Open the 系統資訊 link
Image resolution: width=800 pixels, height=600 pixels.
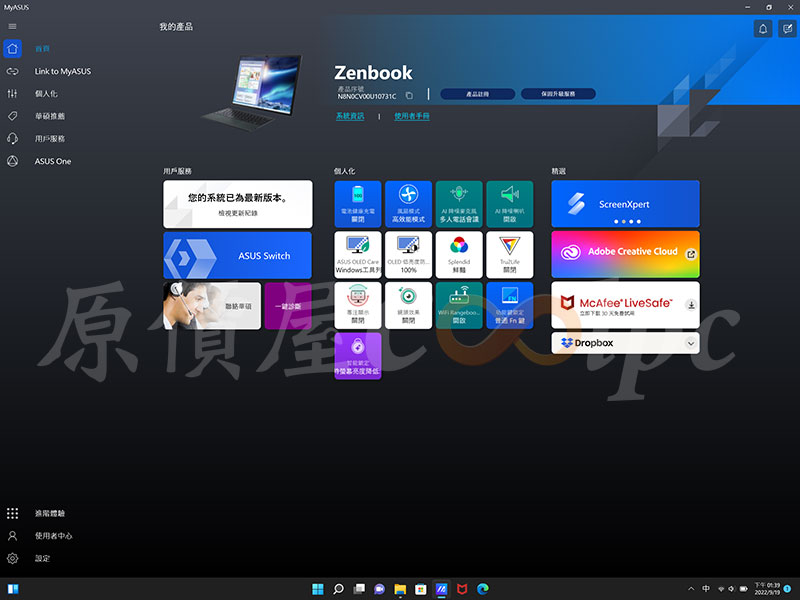(350, 116)
